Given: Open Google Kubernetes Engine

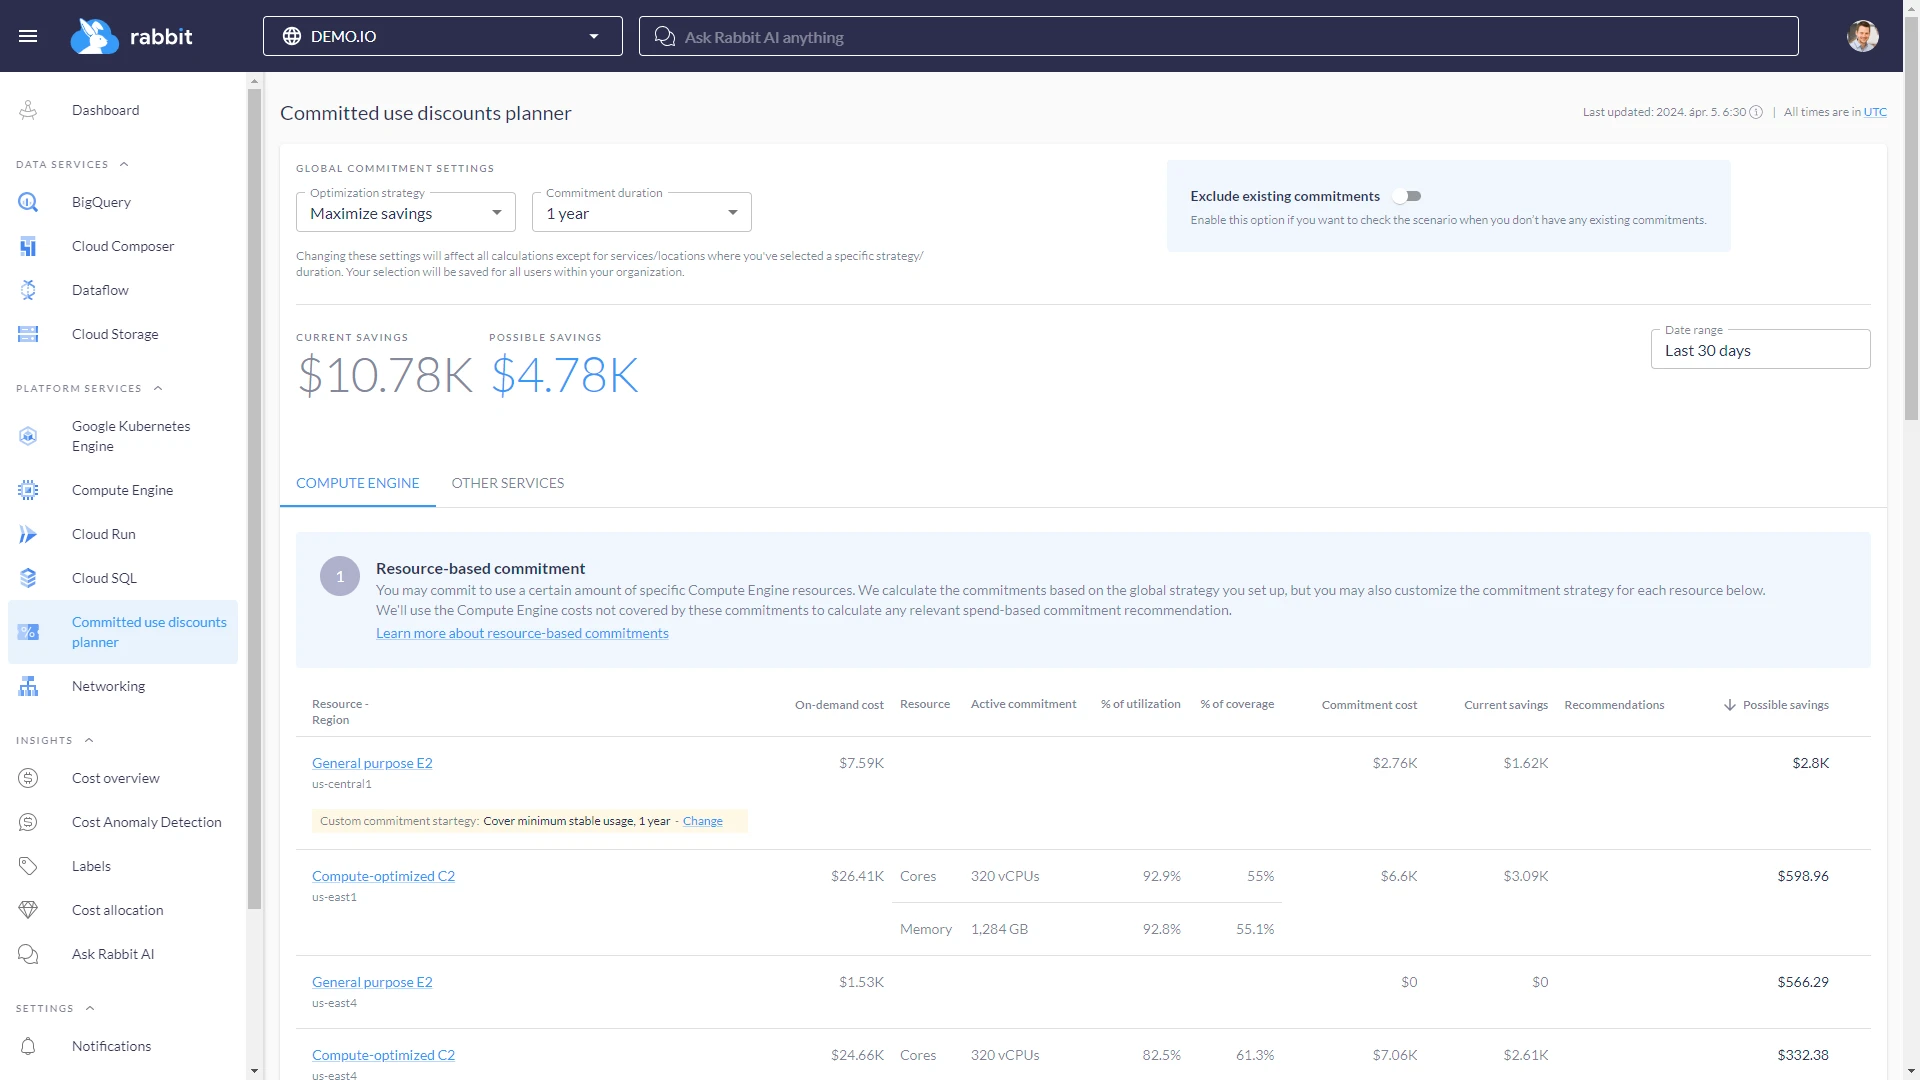Looking at the screenshot, I should pyautogui.click(x=130, y=436).
